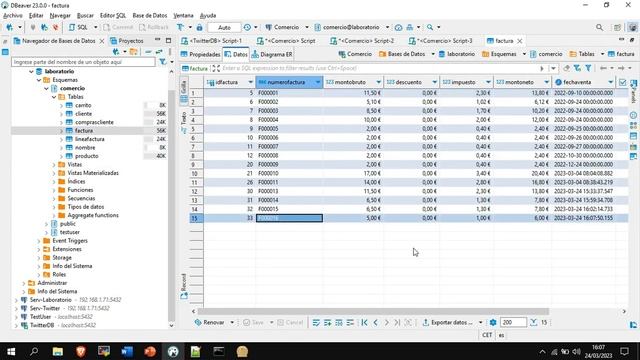Viewport: 640px width, 360px height.
Task: Go to last row navigation icon
Action: (x=397, y=322)
